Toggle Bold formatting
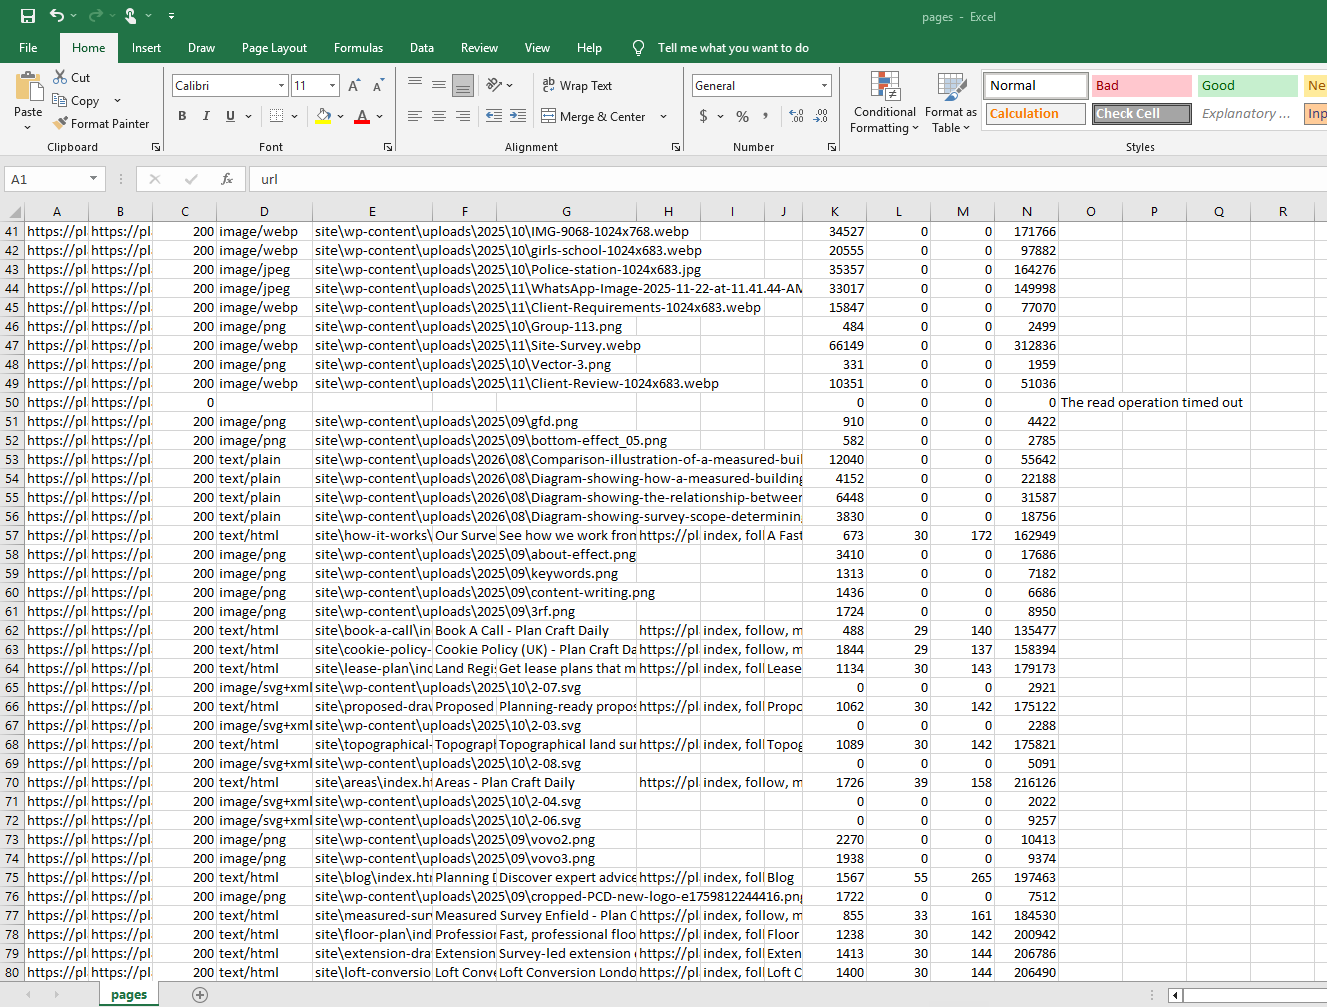 click(182, 116)
